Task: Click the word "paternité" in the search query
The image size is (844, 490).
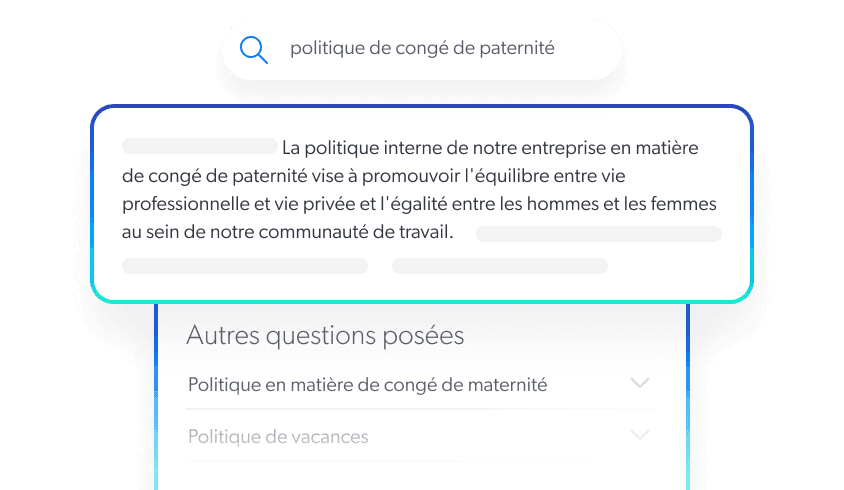Action: tap(517, 48)
